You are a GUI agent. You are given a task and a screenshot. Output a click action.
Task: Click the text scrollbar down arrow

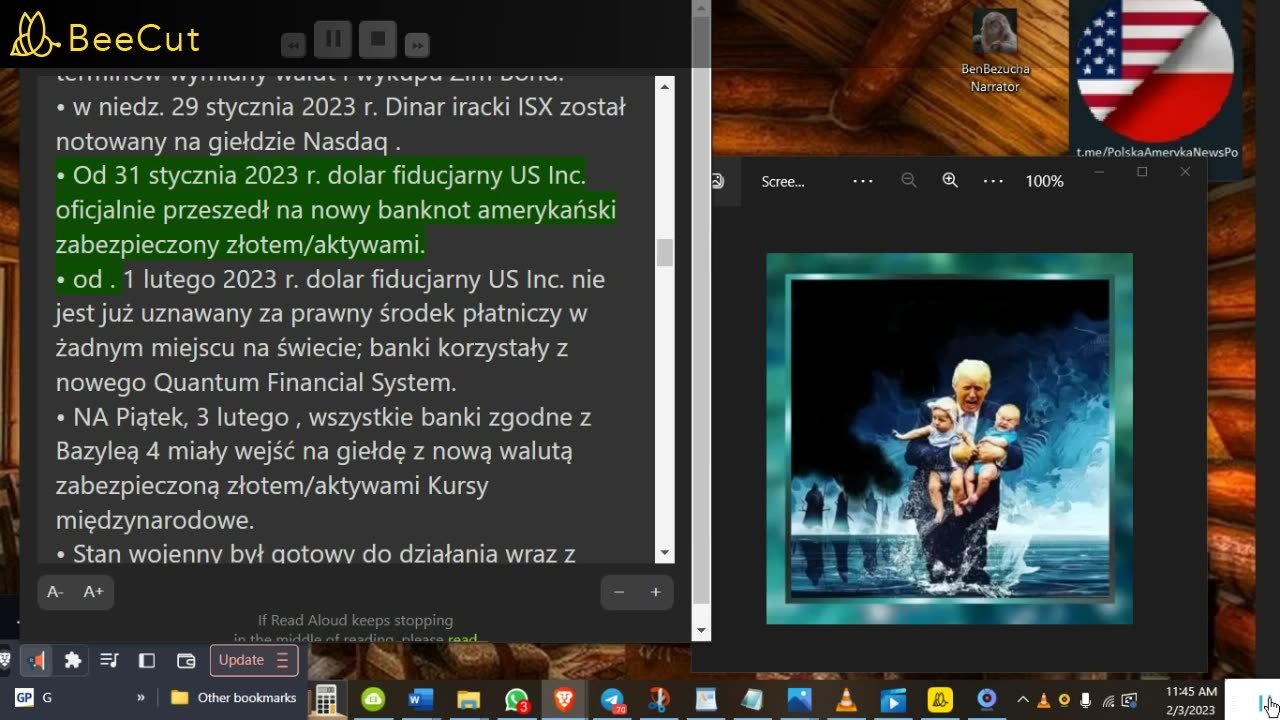point(665,553)
